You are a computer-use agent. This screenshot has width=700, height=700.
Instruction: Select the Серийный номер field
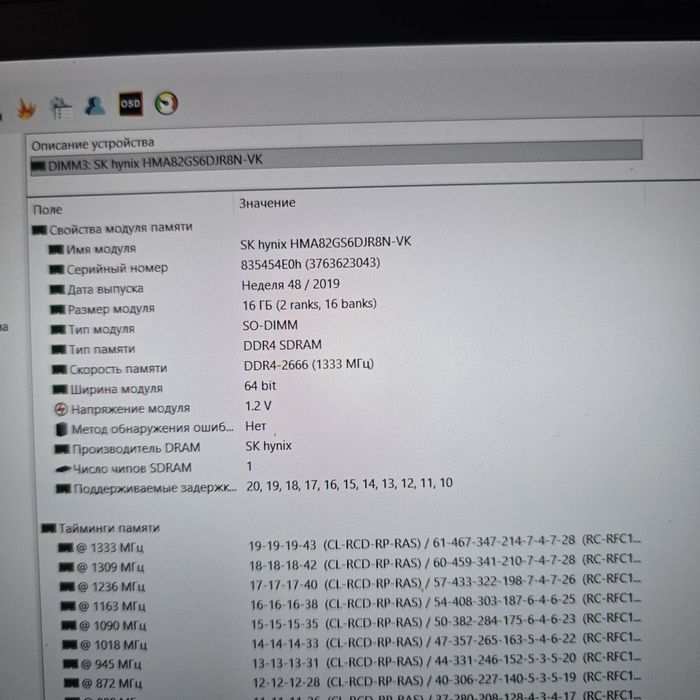pyautogui.click(x=108, y=269)
